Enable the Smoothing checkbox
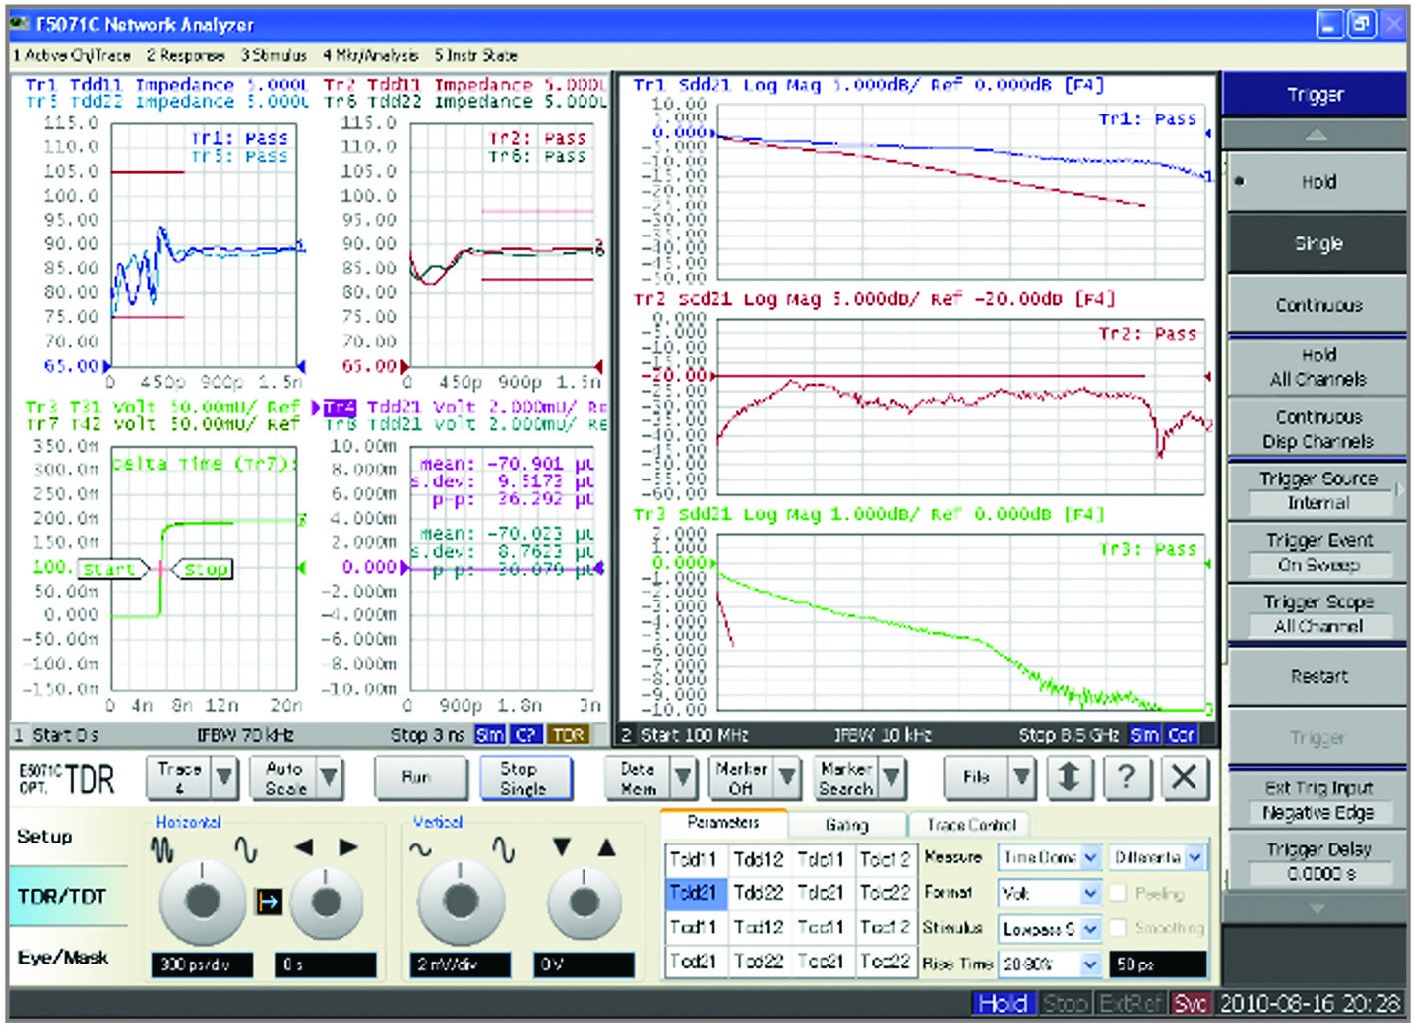The width and height of the screenshot is (1416, 1027). [x=1118, y=928]
